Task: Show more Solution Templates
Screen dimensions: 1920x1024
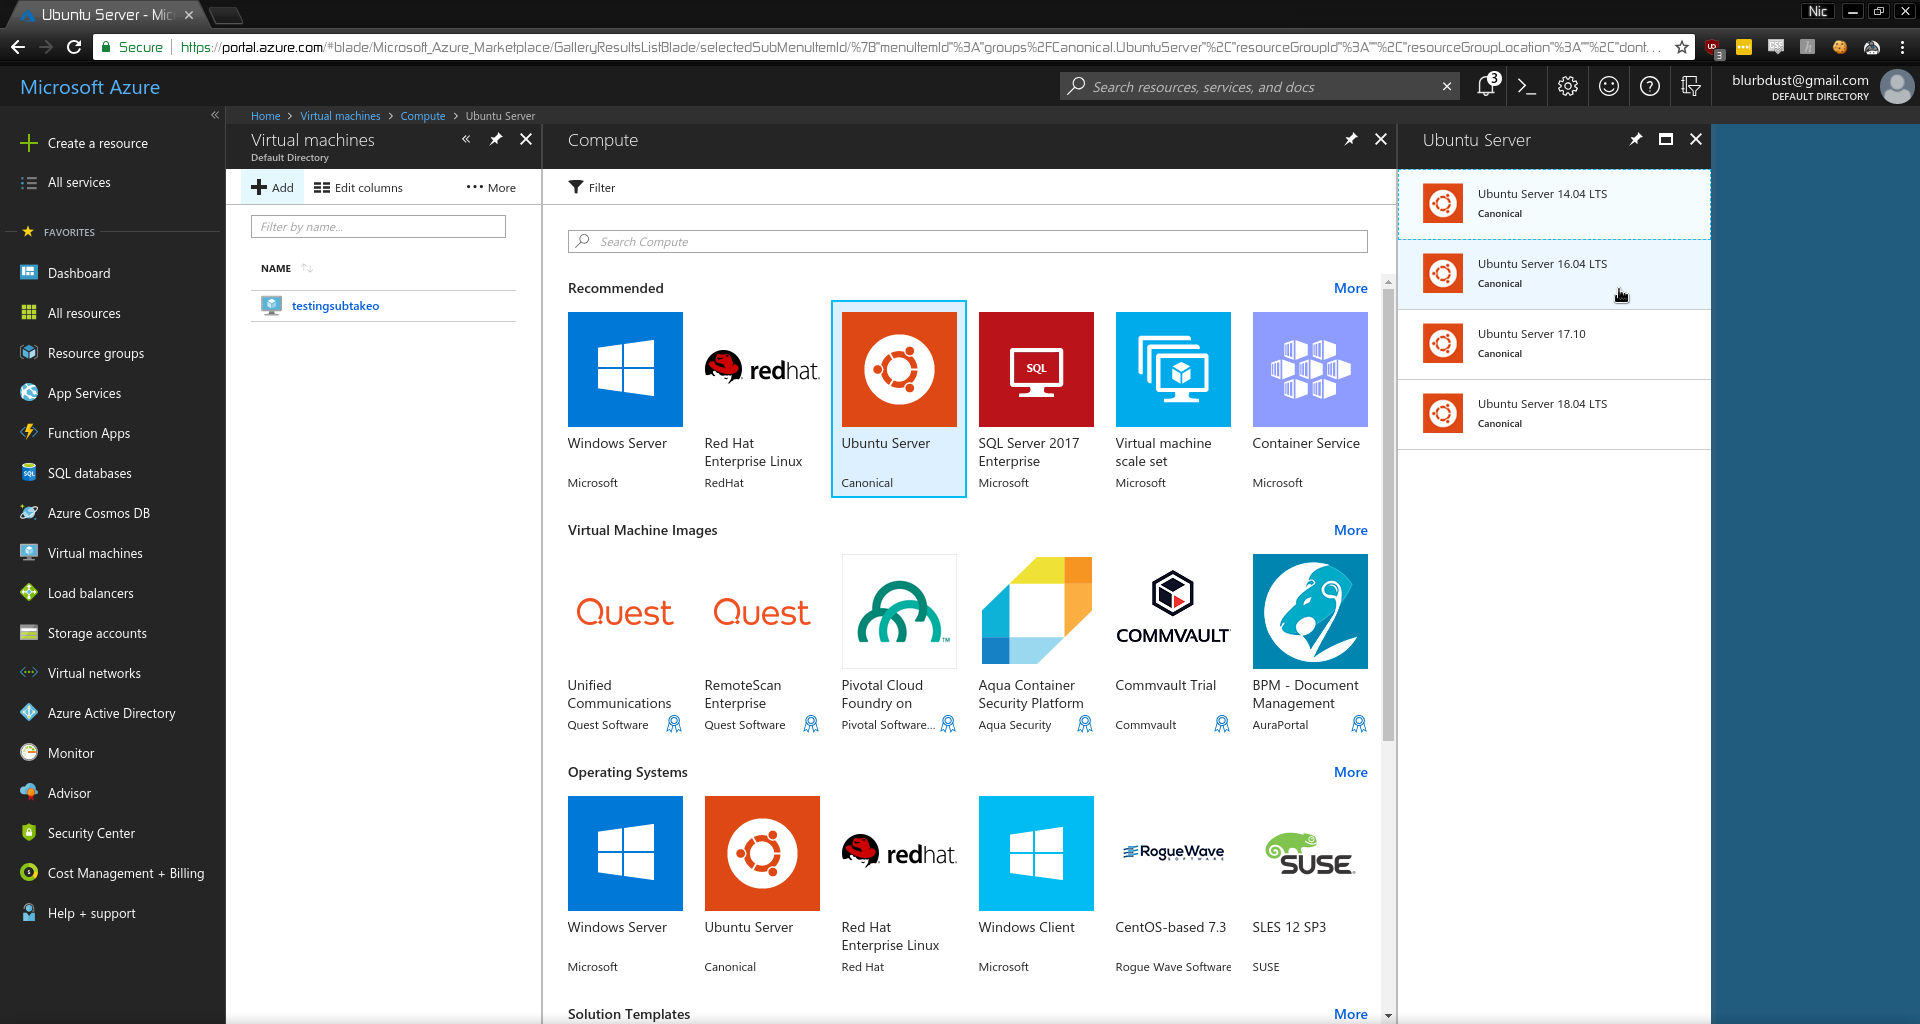Action: (x=1351, y=1014)
